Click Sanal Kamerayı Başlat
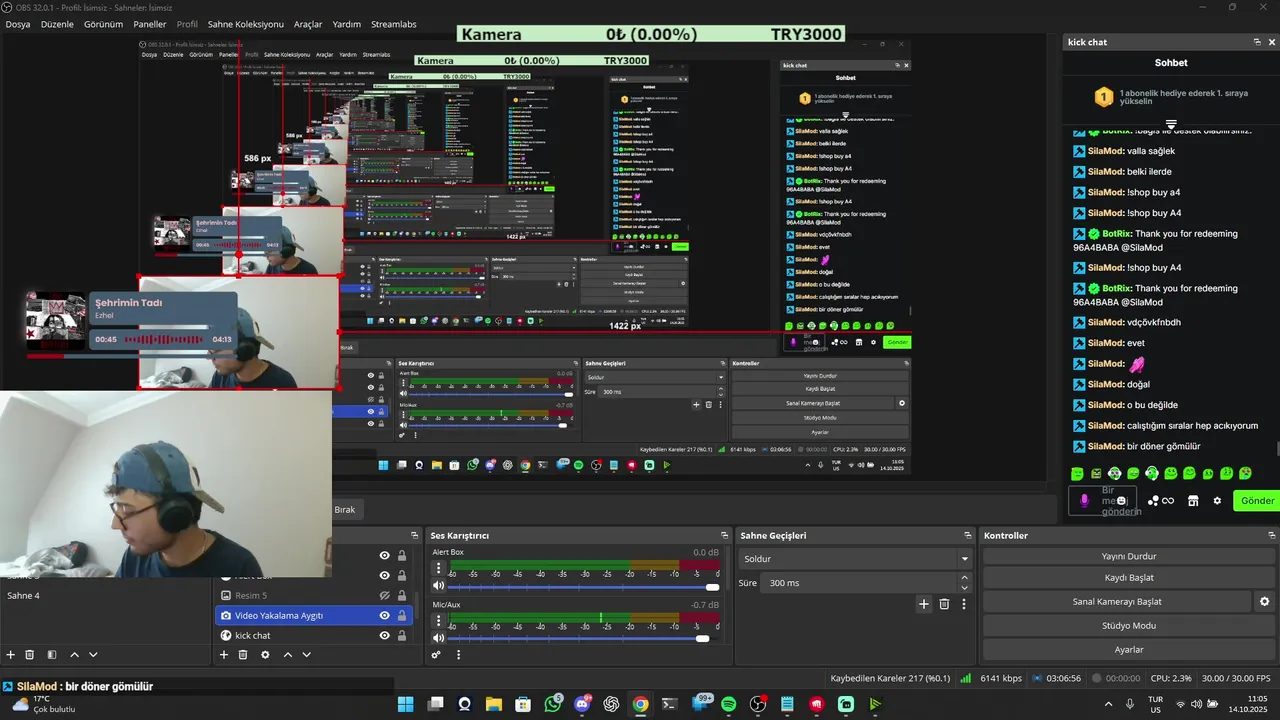Screen dimensions: 1280x720 click(x=1117, y=602)
